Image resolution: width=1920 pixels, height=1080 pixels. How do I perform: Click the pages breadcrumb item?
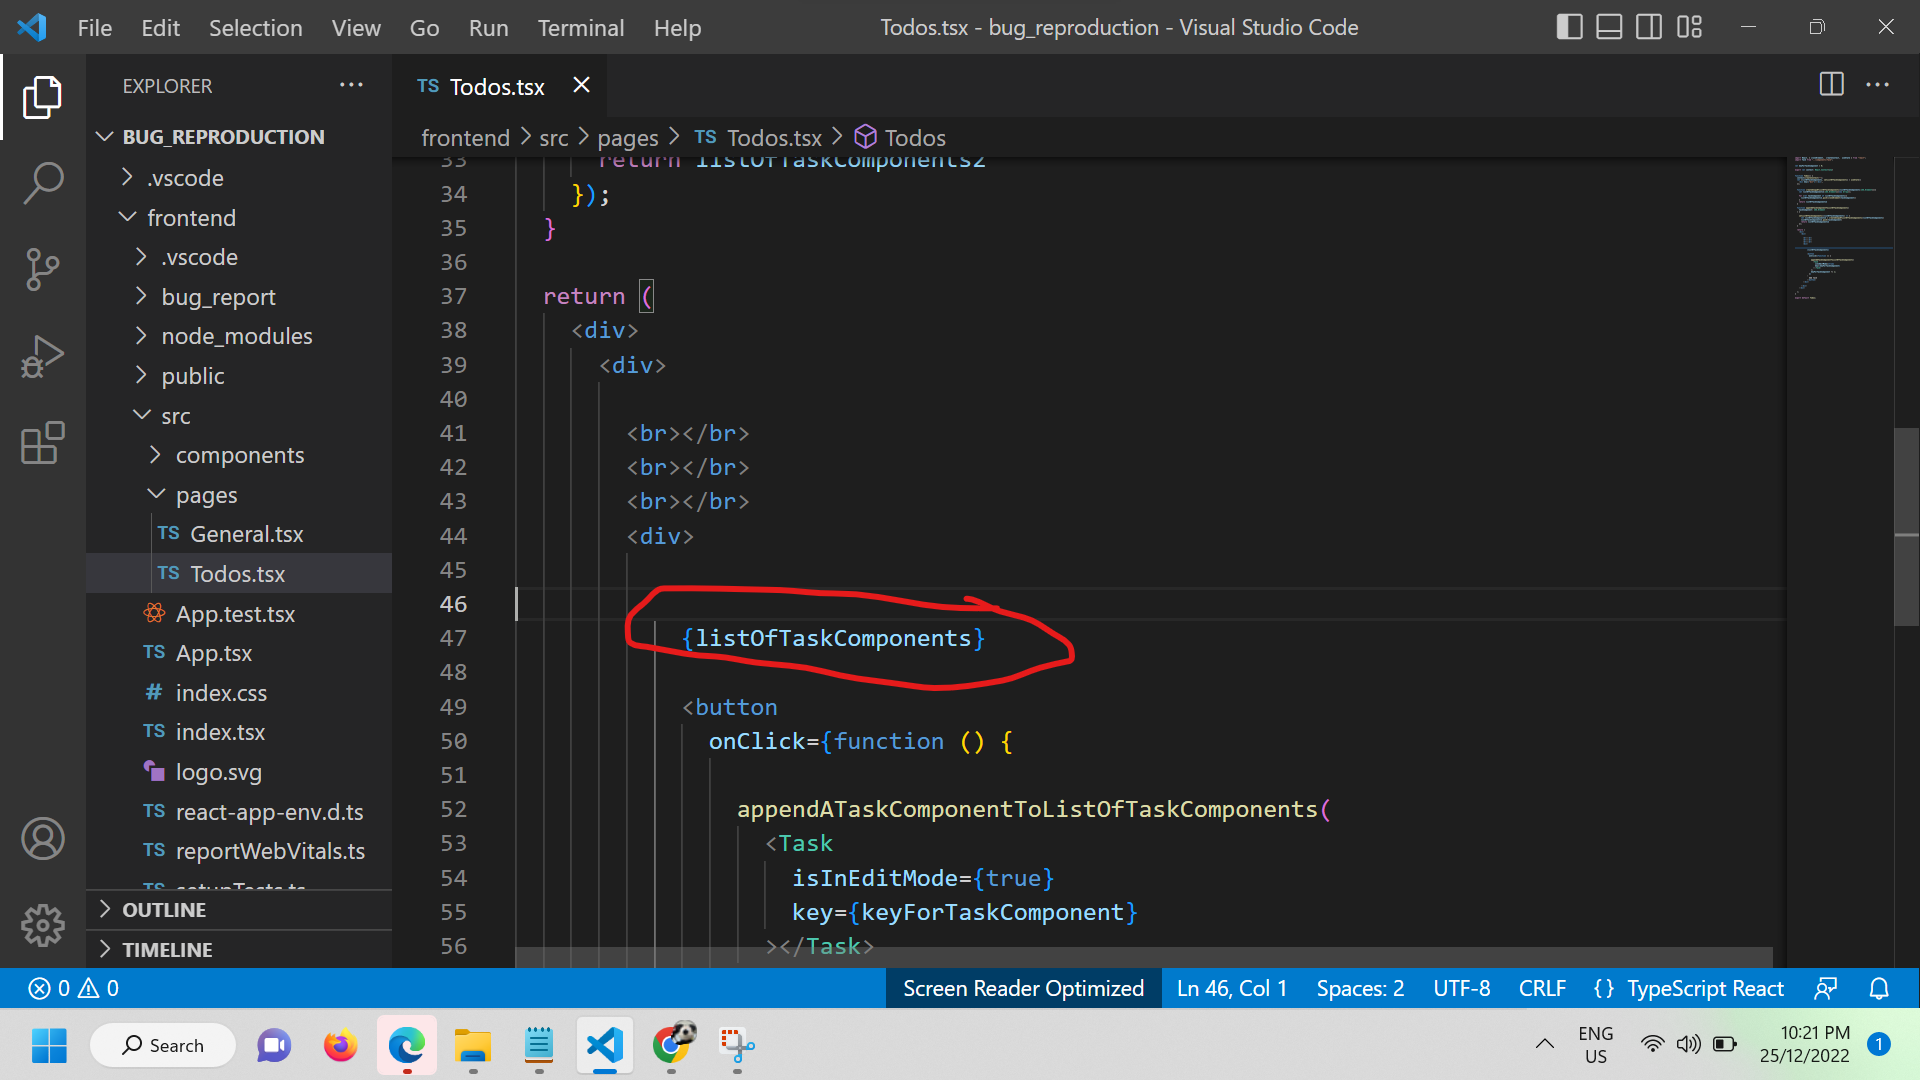point(627,137)
